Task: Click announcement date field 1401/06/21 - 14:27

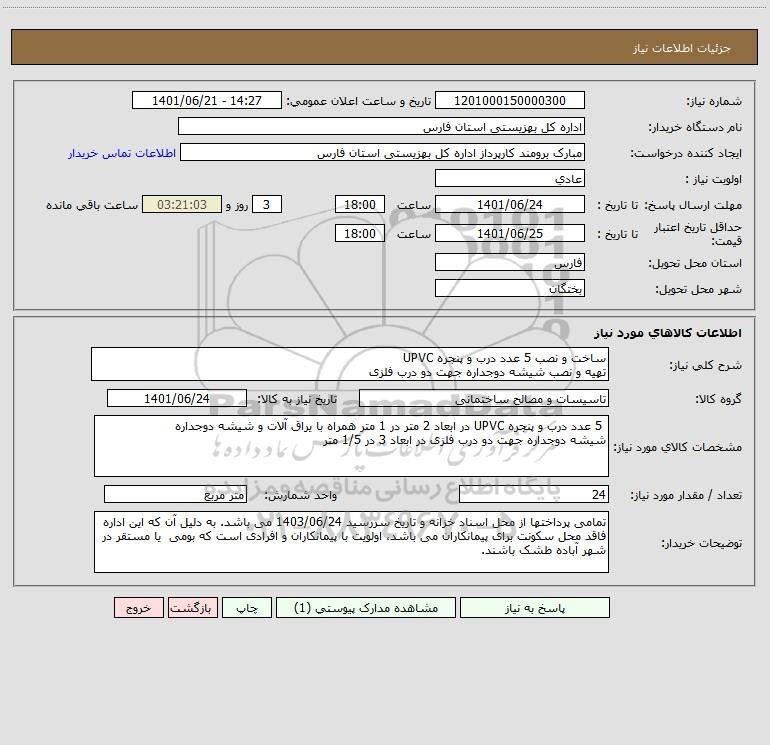Action: coord(207,100)
